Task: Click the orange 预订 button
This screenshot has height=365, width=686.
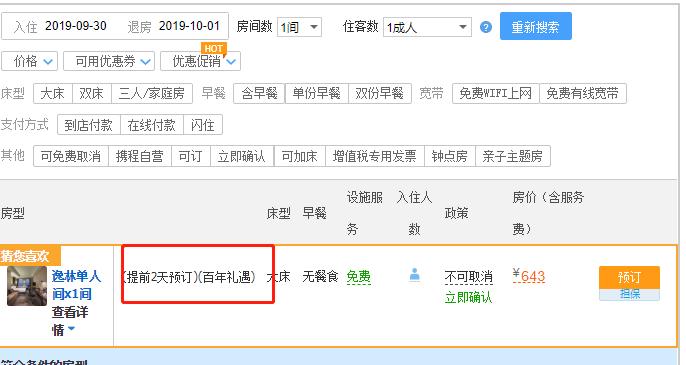Action: [629, 277]
